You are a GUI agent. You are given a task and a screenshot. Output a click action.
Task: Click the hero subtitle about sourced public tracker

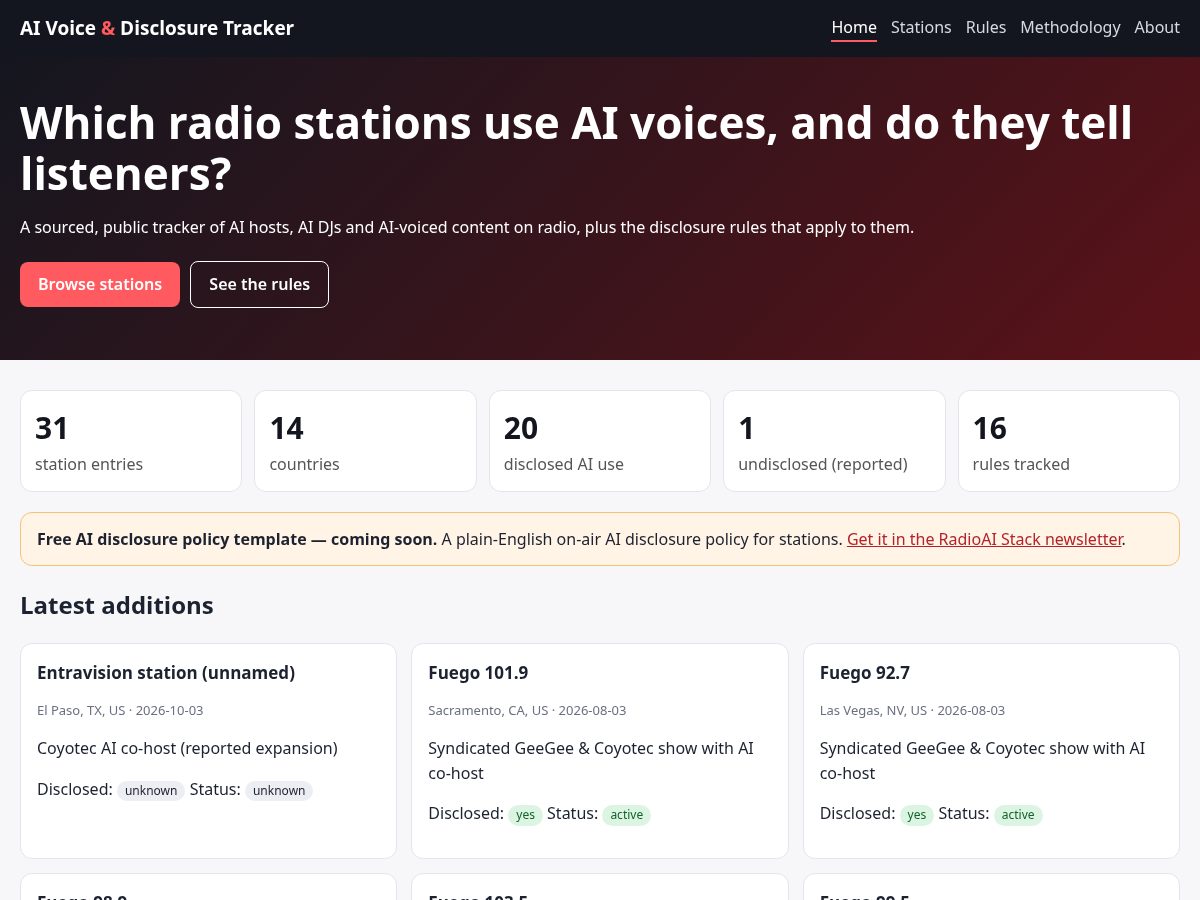pyautogui.click(x=467, y=227)
